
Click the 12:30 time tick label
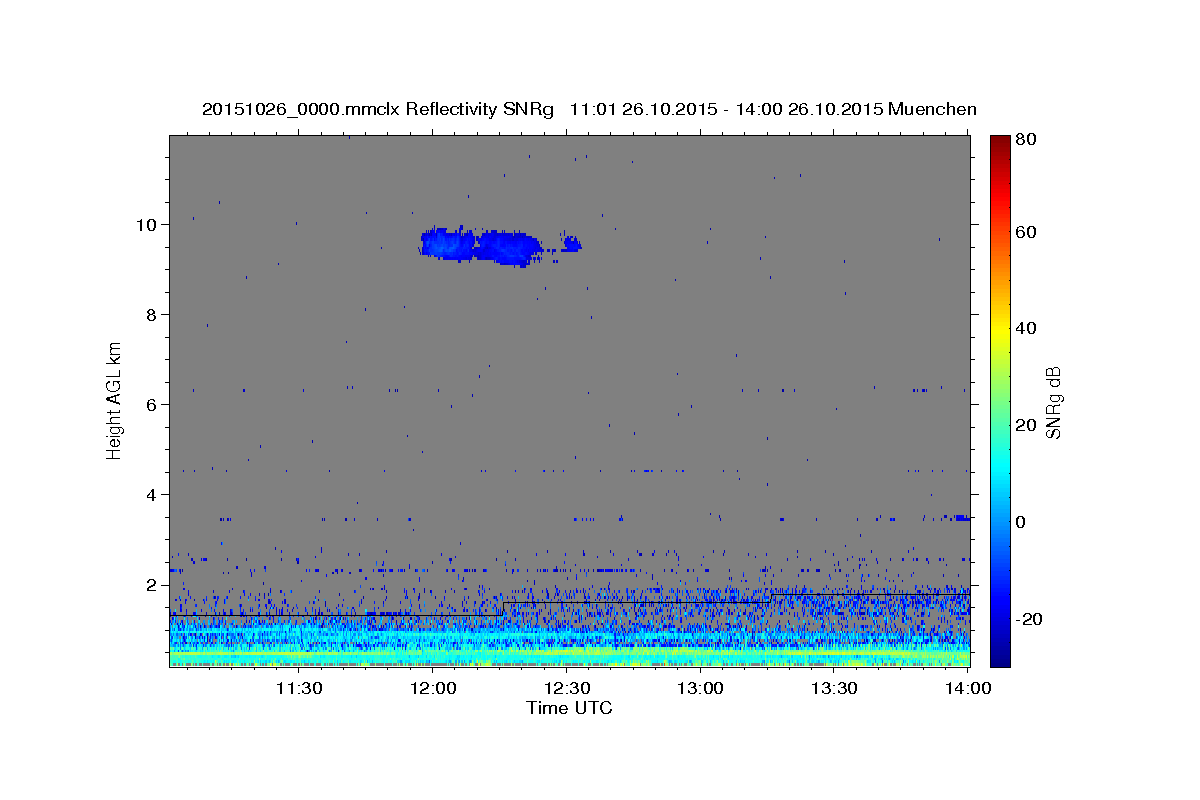566,688
